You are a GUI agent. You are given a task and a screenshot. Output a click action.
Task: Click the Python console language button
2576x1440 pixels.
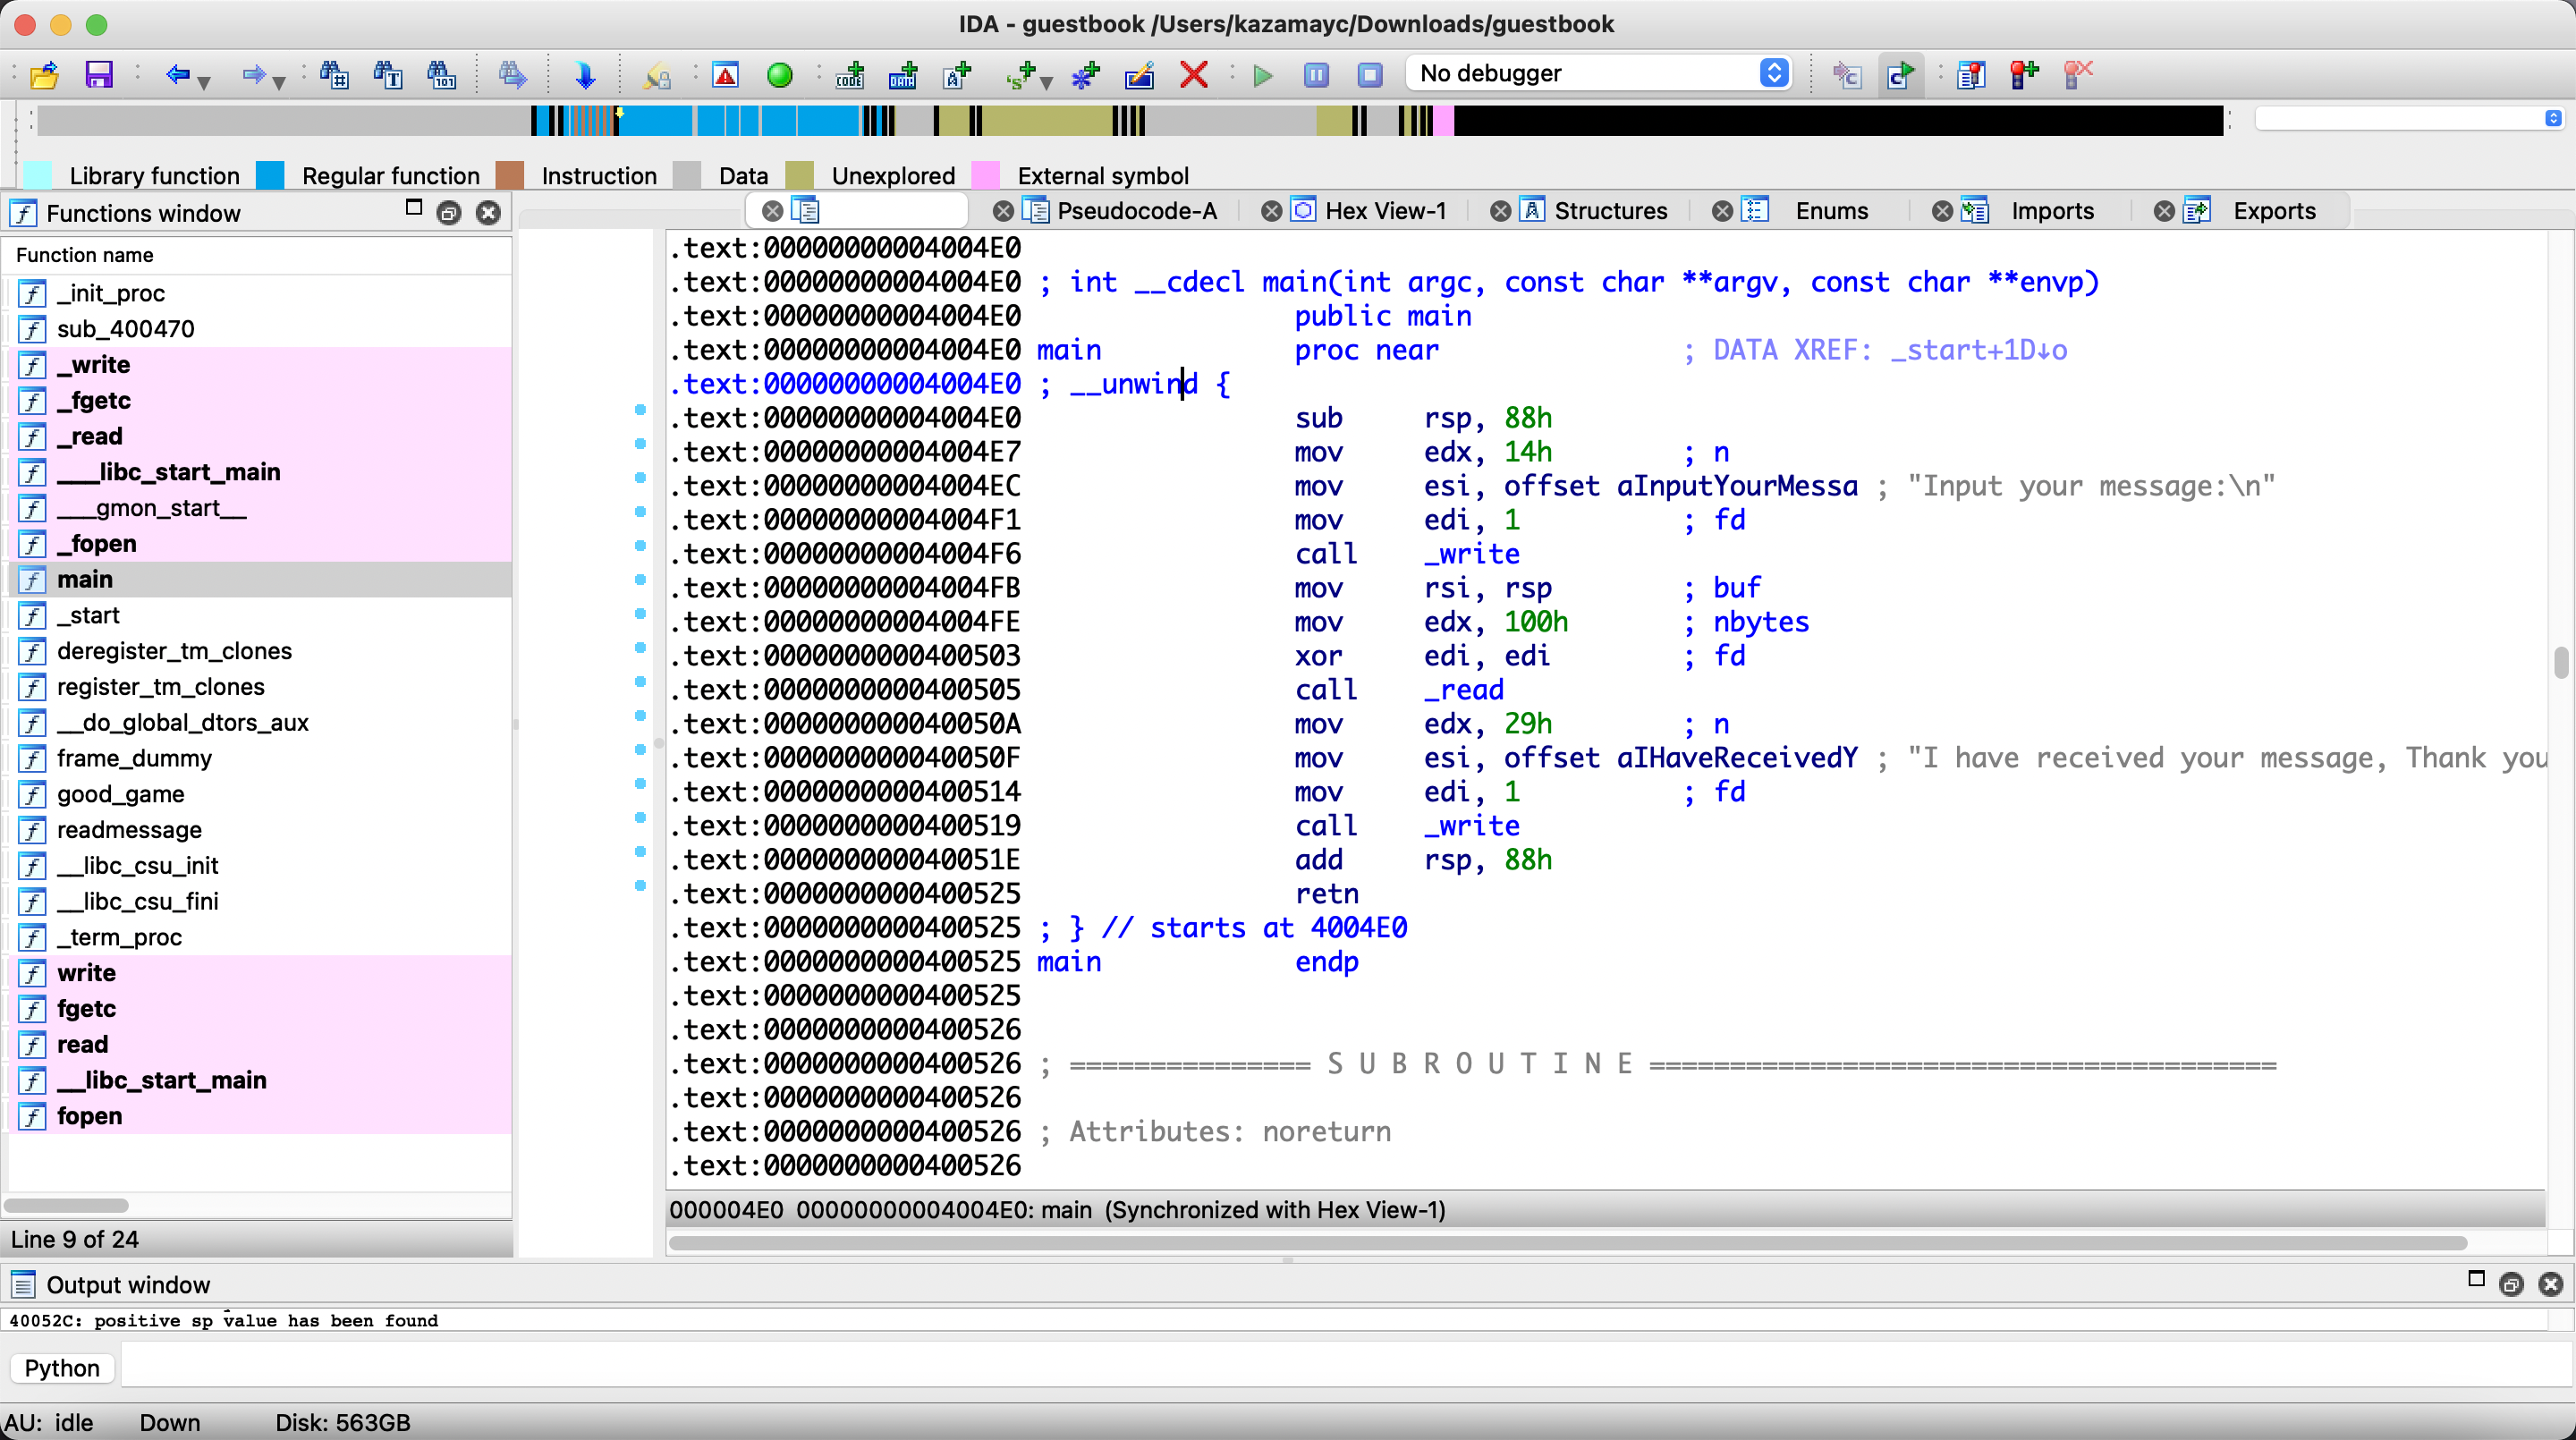[62, 1368]
